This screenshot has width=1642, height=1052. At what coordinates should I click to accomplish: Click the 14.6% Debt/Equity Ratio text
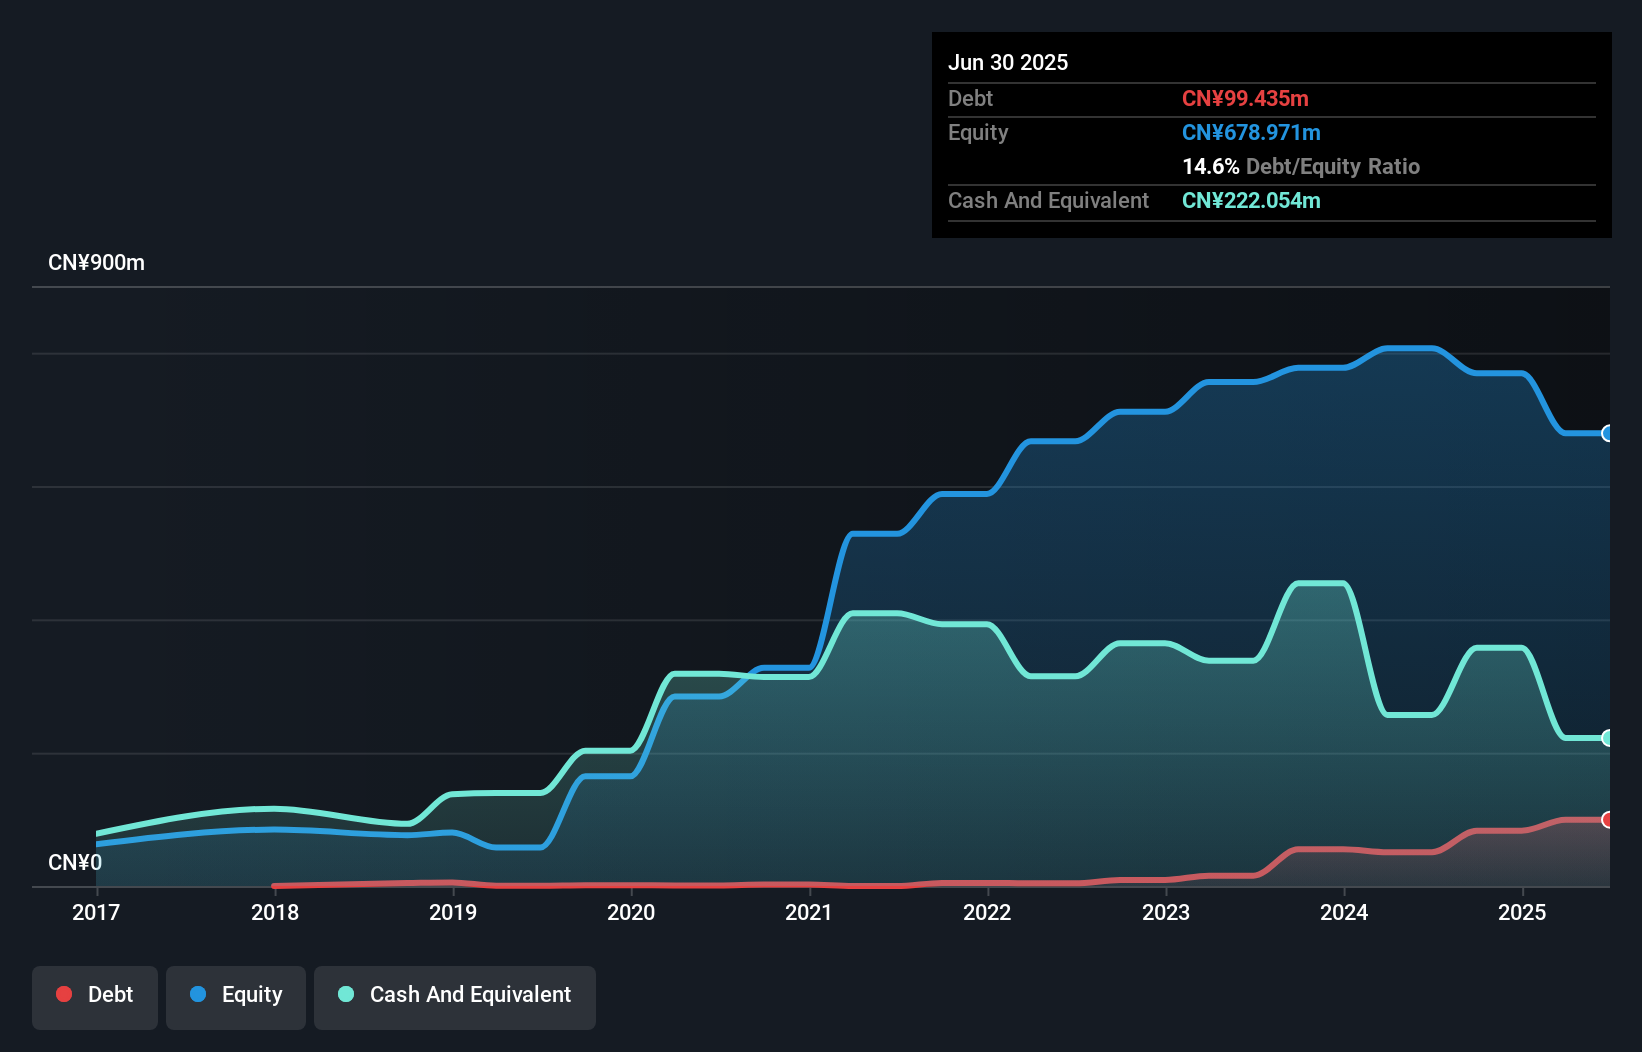[1301, 166]
